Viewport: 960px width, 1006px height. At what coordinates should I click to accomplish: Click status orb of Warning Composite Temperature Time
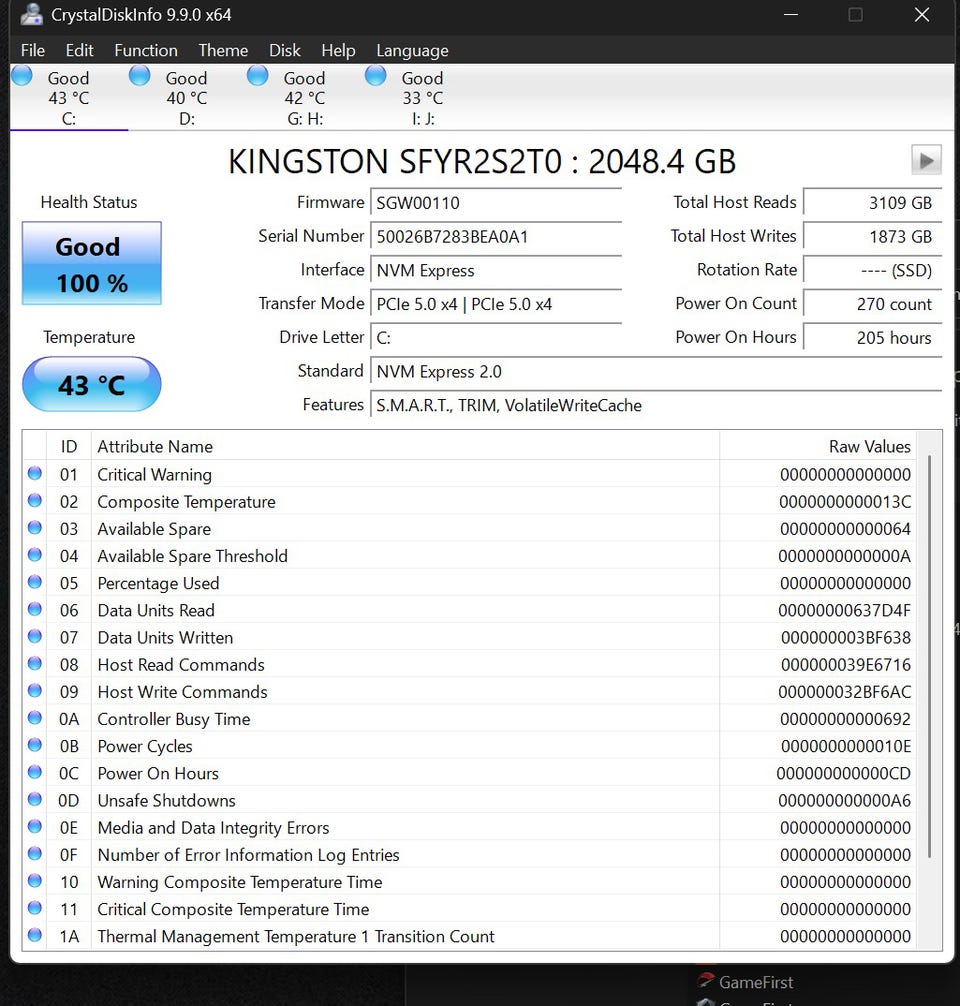coord(35,881)
